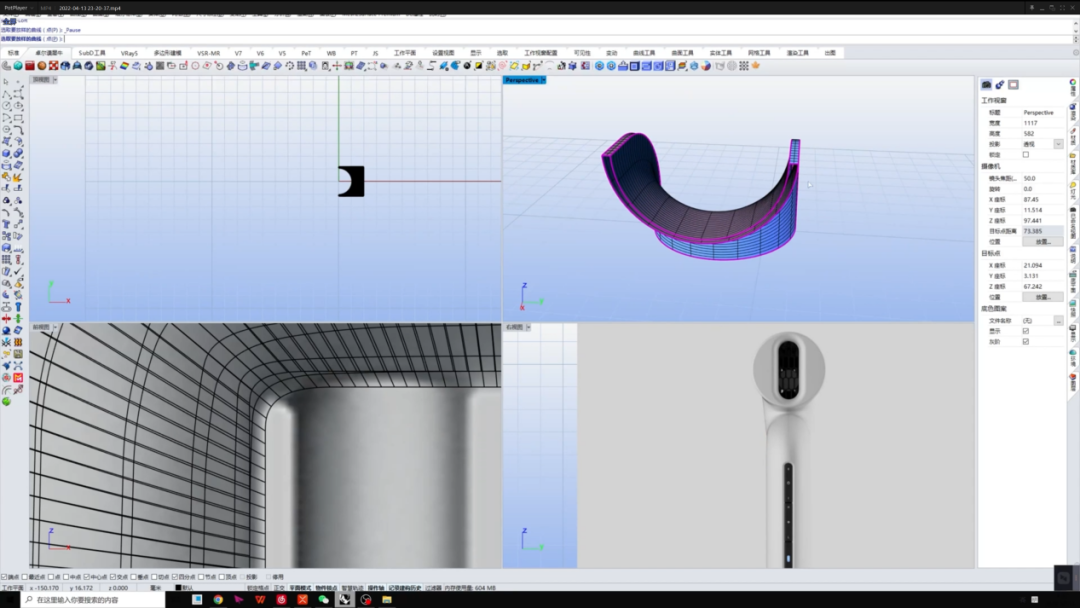Click the black layer color swatch in status bar
1080x608 pixels.
pos(178,588)
